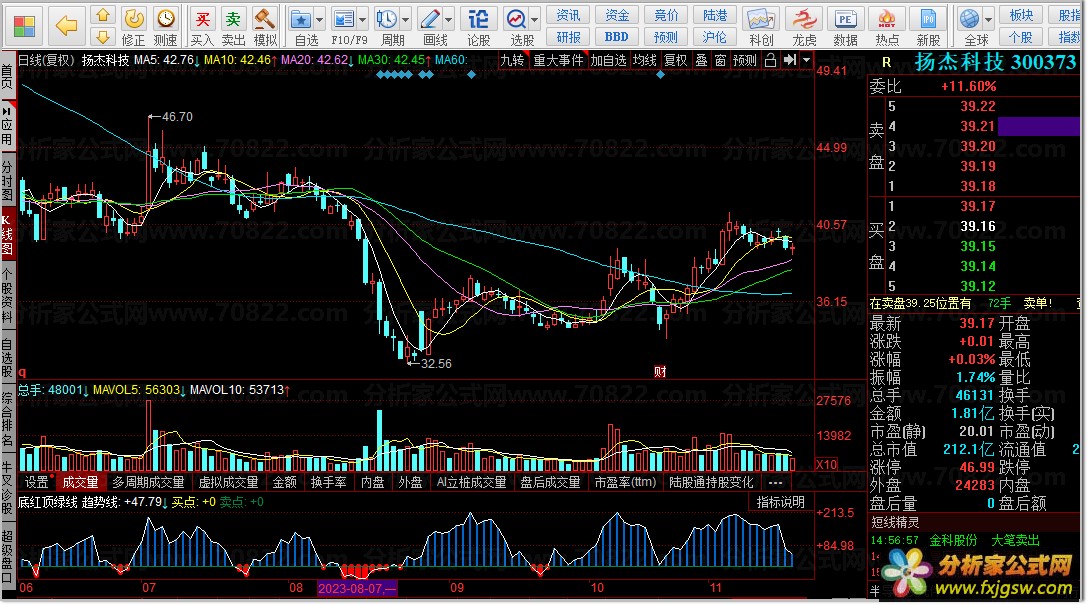Image resolution: width=1089 pixels, height=605 pixels.
Task: Select the 多周期成交量 tab
Action: pos(148,482)
